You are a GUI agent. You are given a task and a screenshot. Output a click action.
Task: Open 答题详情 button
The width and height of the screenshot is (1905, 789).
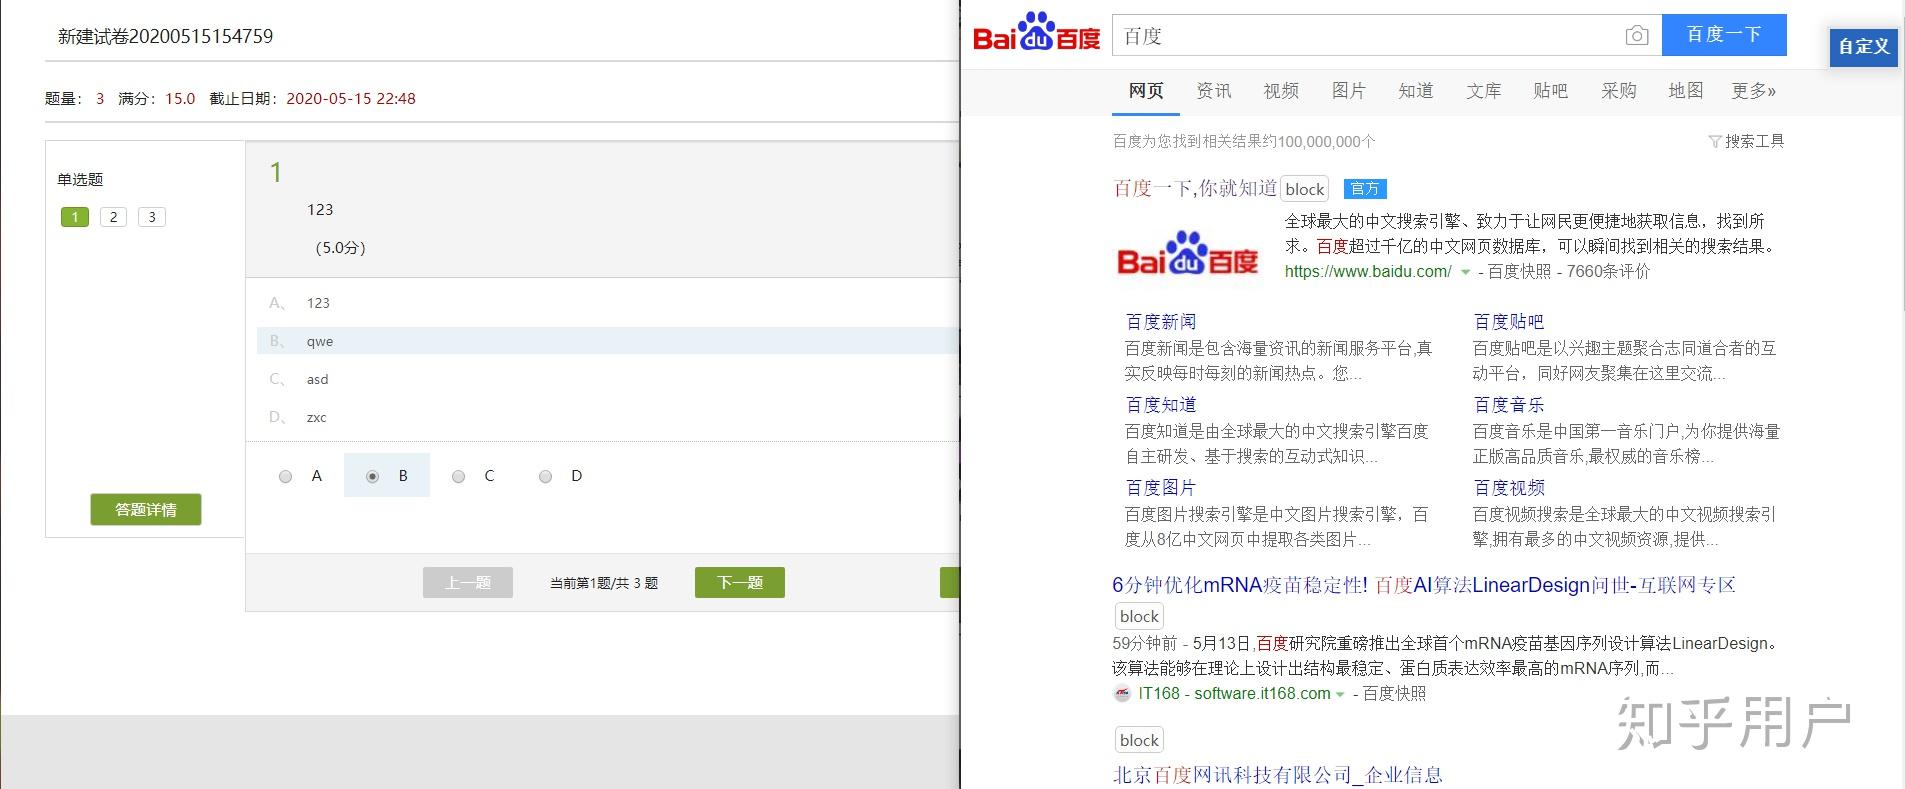[x=146, y=509]
